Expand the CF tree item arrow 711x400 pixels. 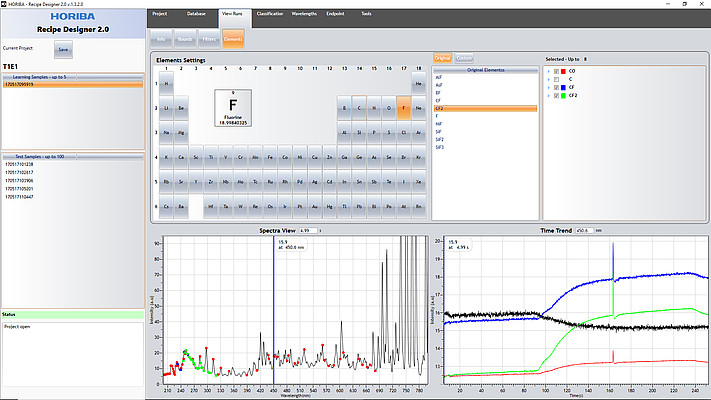tap(547, 88)
